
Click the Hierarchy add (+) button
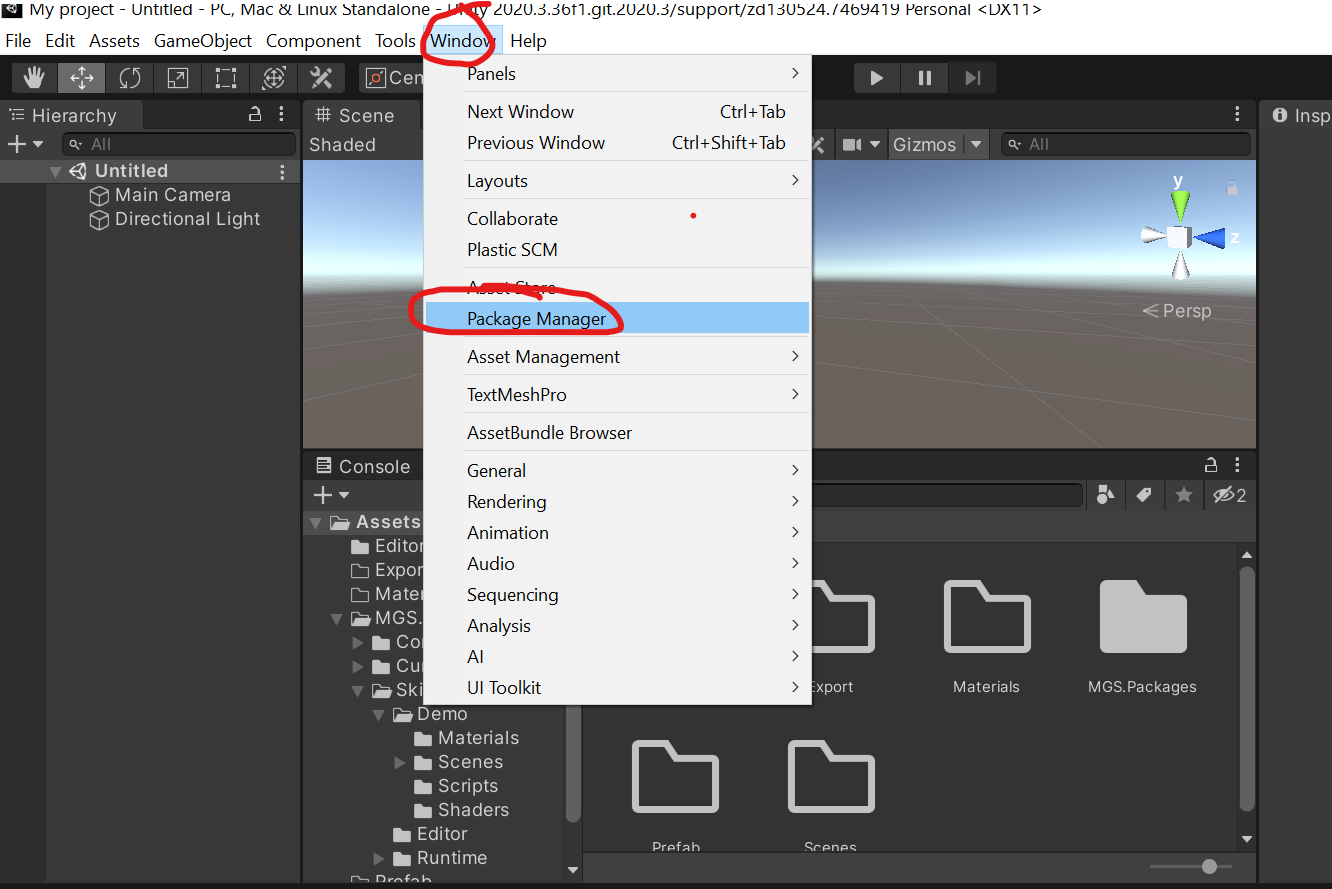click(25, 144)
